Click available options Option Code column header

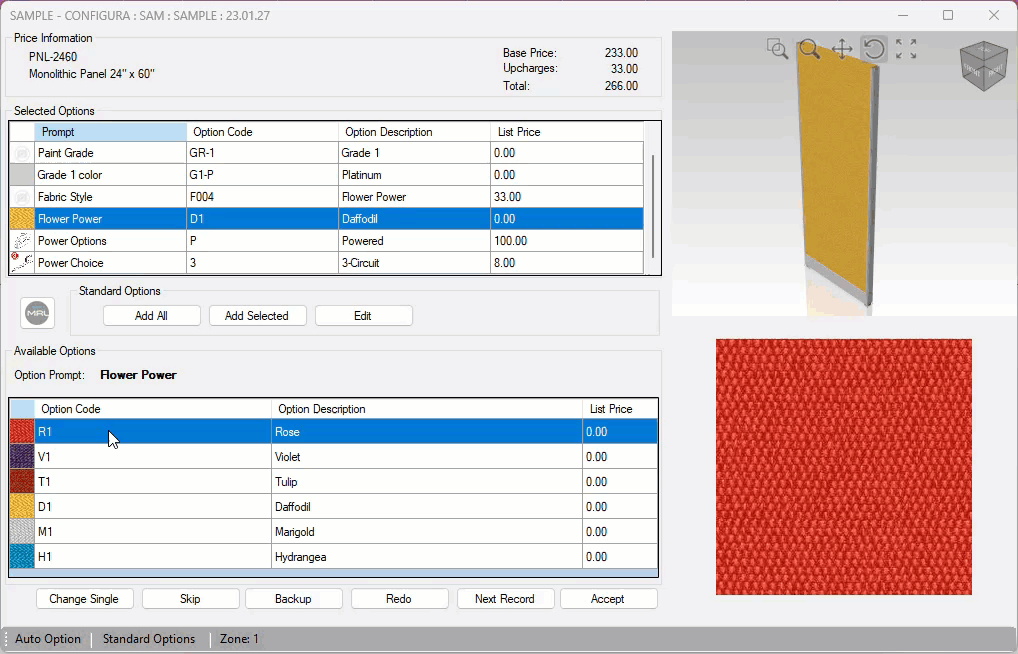point(153,409)
